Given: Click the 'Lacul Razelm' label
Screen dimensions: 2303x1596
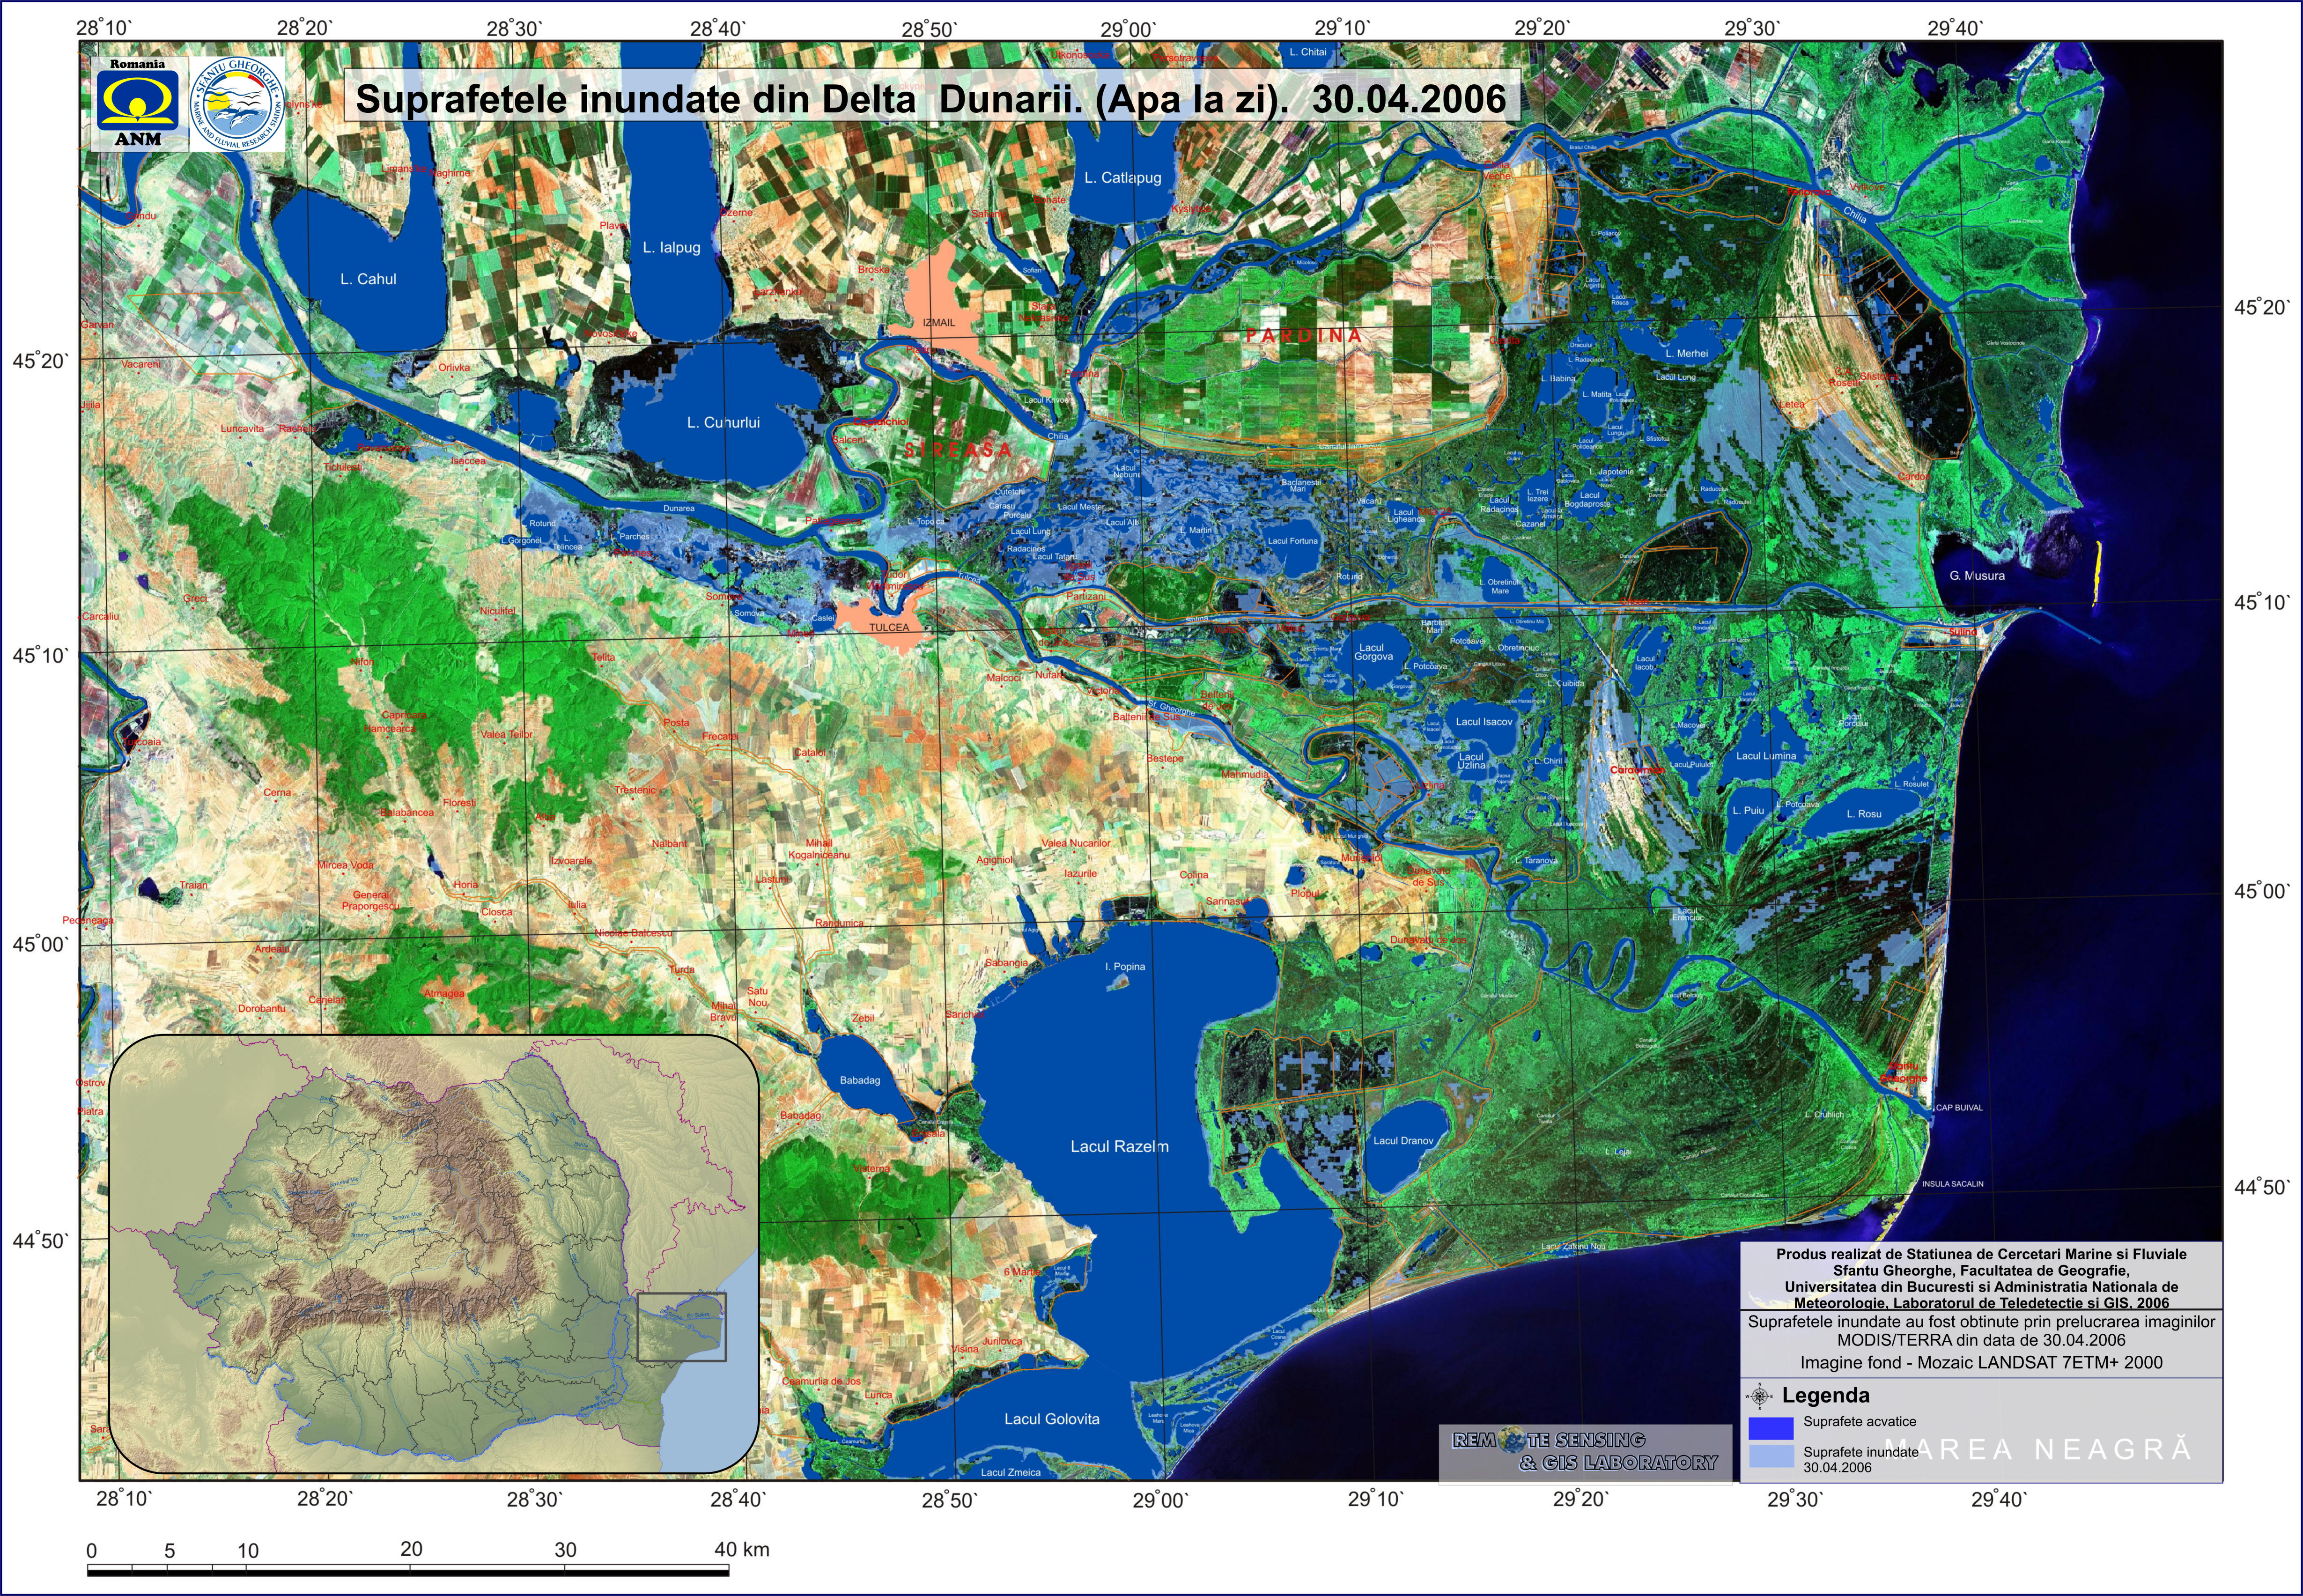Looking at the screenshot, I should click(1119, 1146).
